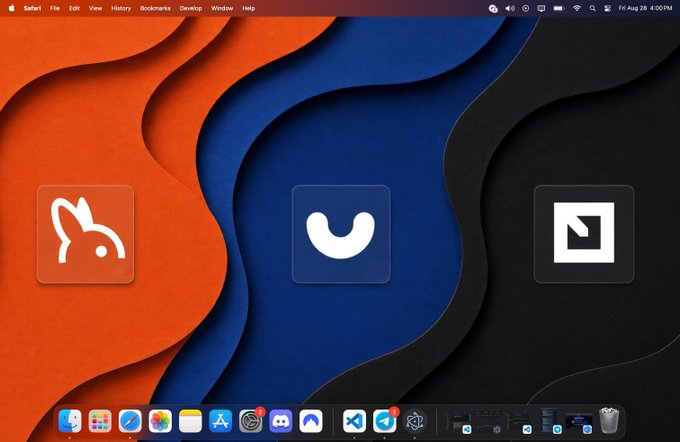Open the display mirroring menu bar icon

tap(541, 8)
